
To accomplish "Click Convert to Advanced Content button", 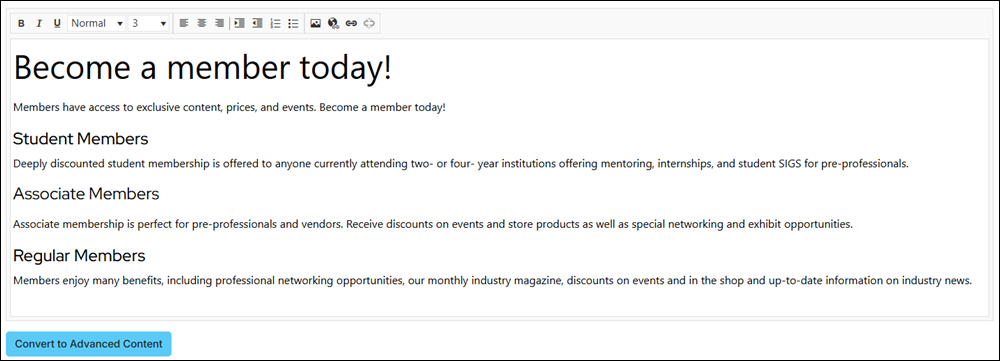I will point(89,344).
